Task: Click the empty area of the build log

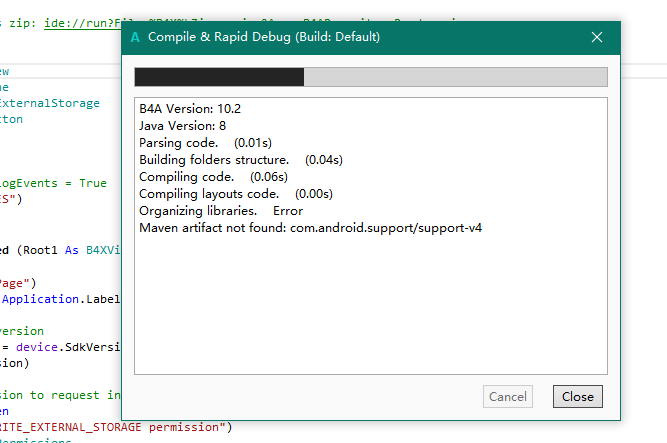Action: (x=370, y=310)
